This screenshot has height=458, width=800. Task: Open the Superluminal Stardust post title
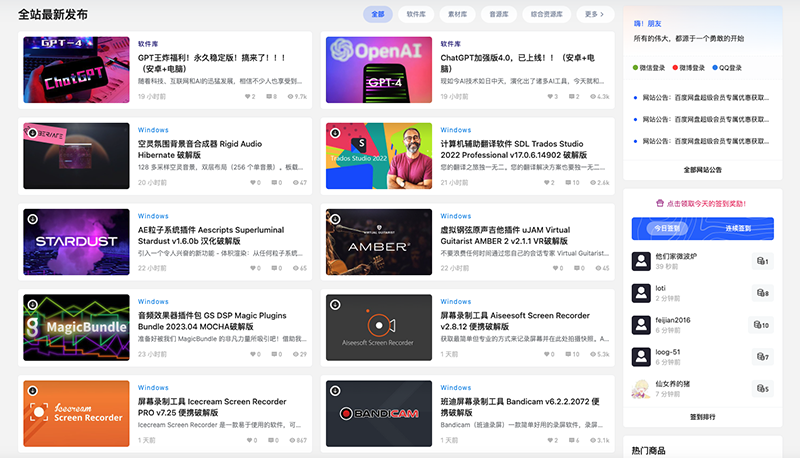211,236
